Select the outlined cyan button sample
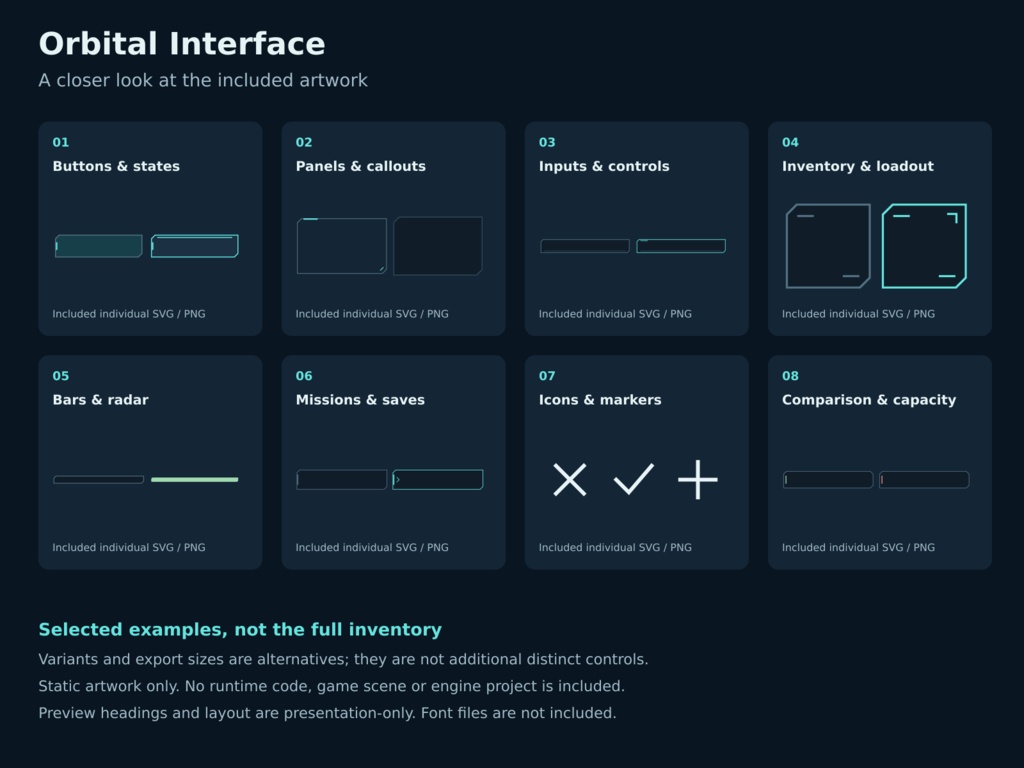1024x768 pixels. click(195, 246)
